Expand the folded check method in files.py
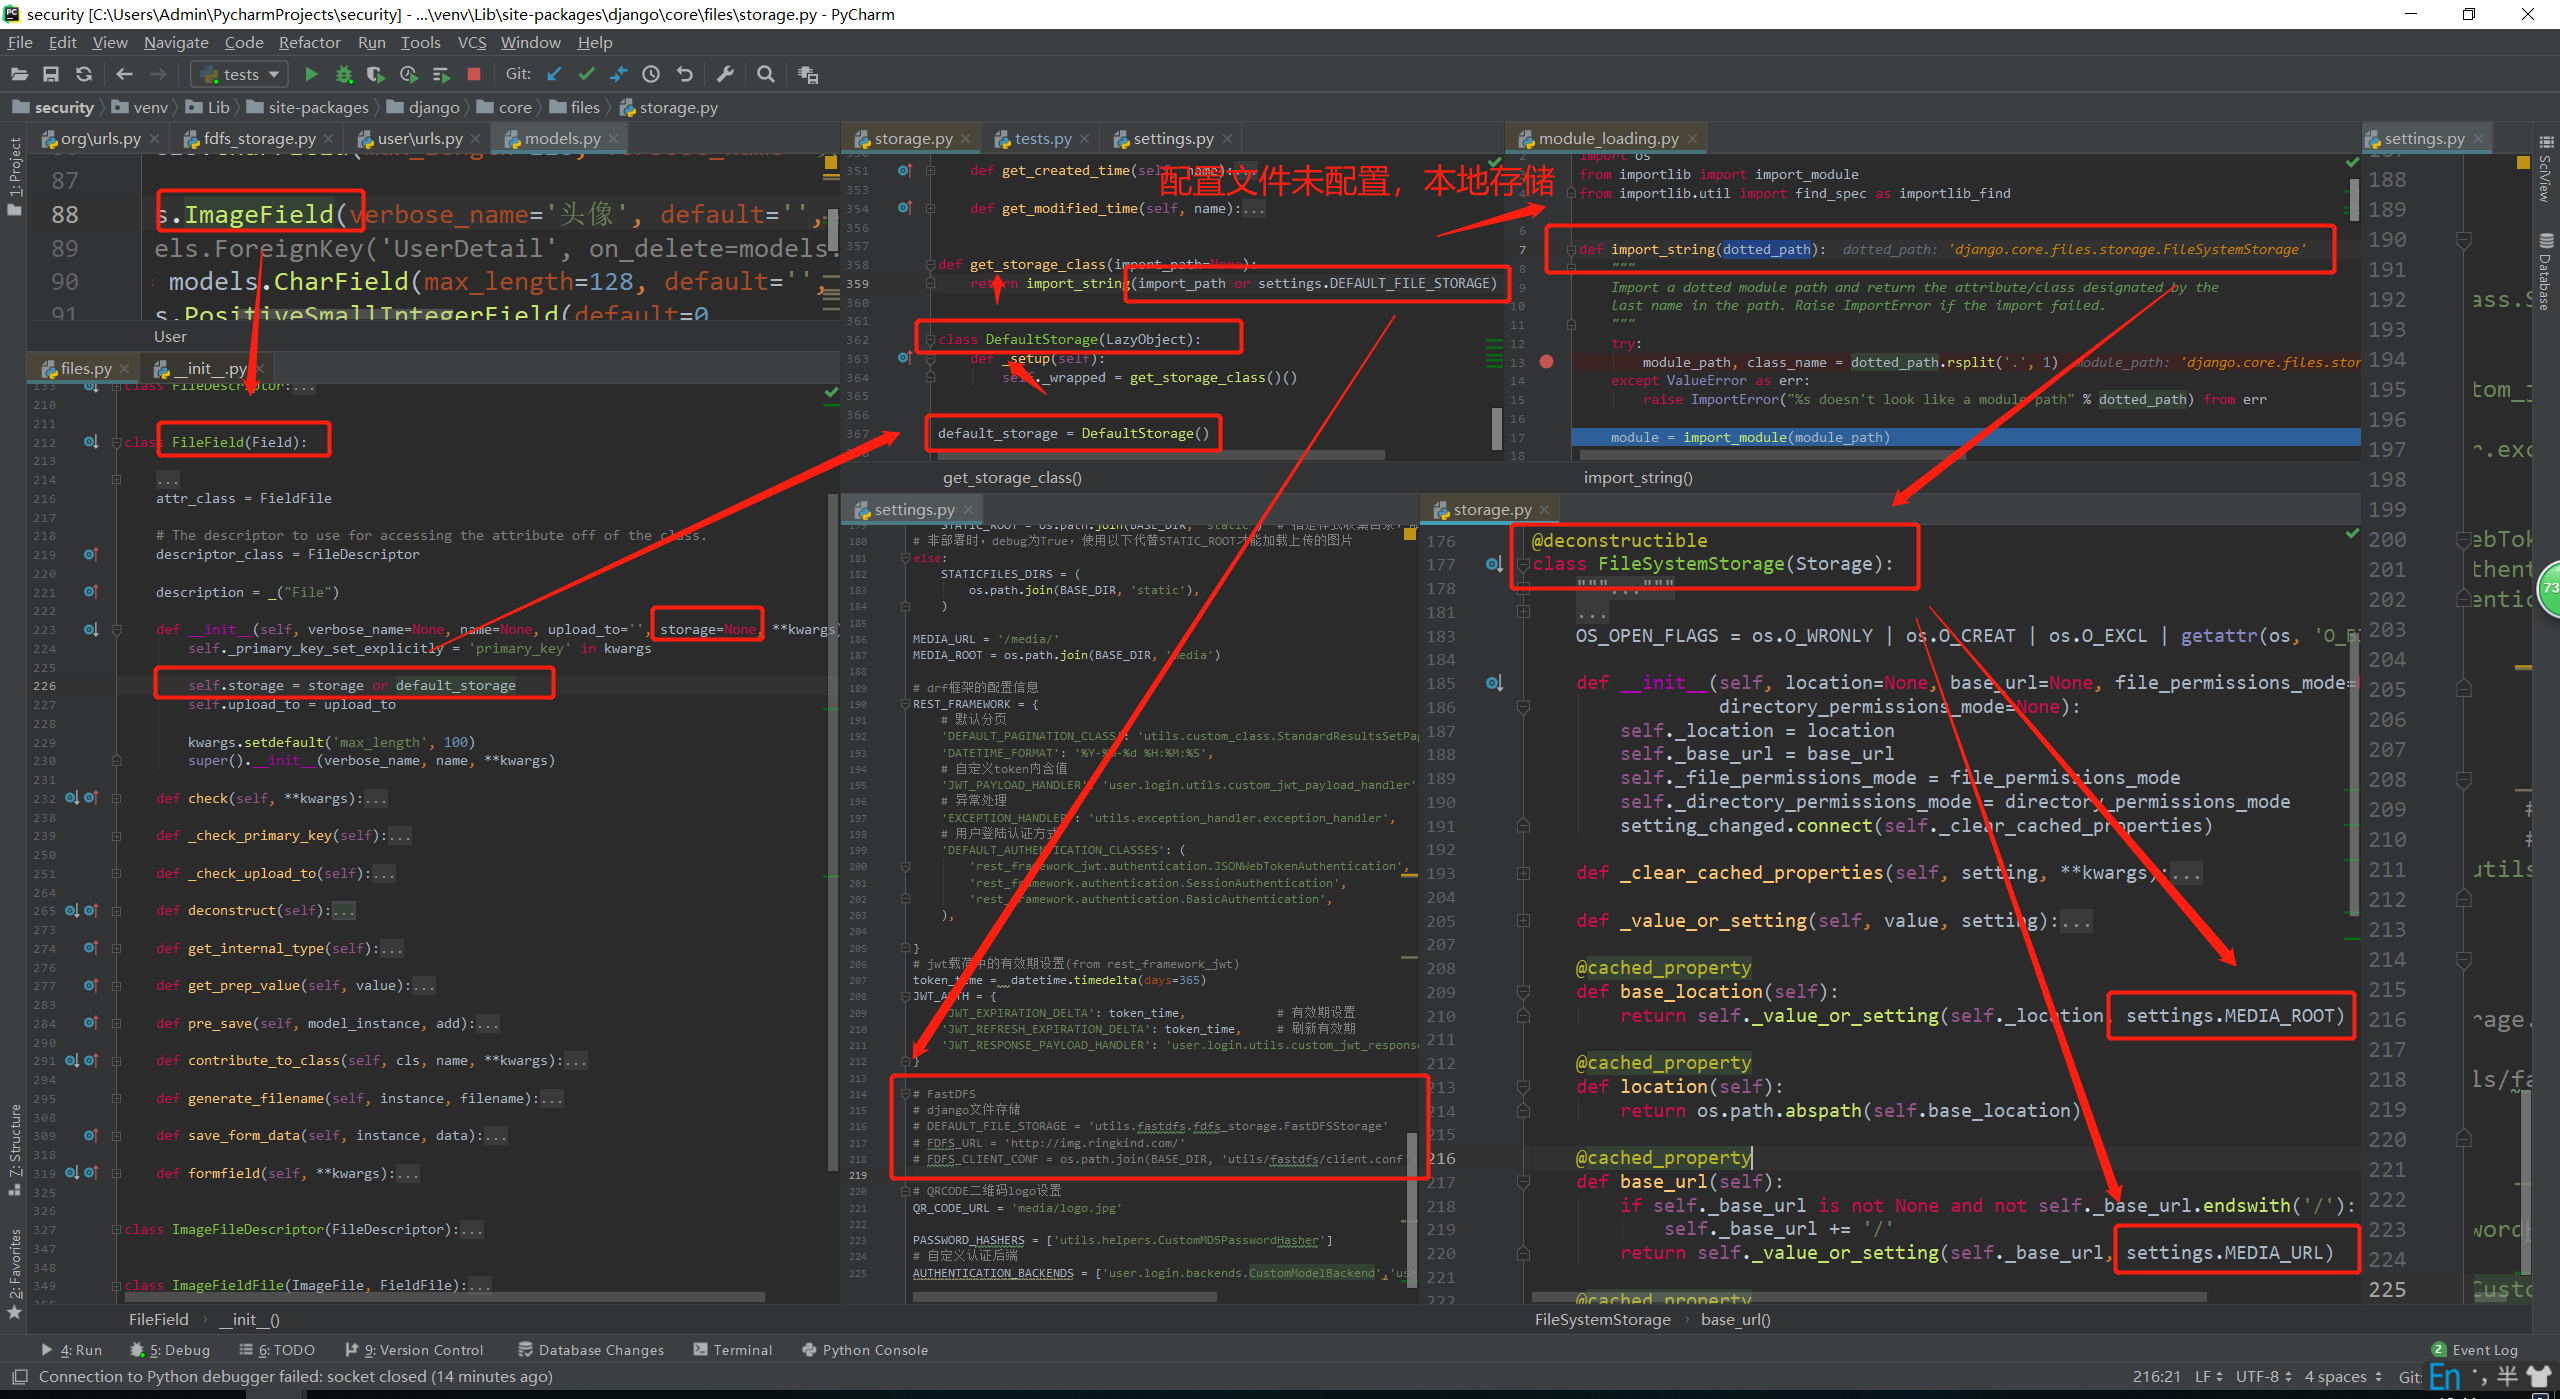This screenshot has height=1399, width=2560. pos(117,799)
